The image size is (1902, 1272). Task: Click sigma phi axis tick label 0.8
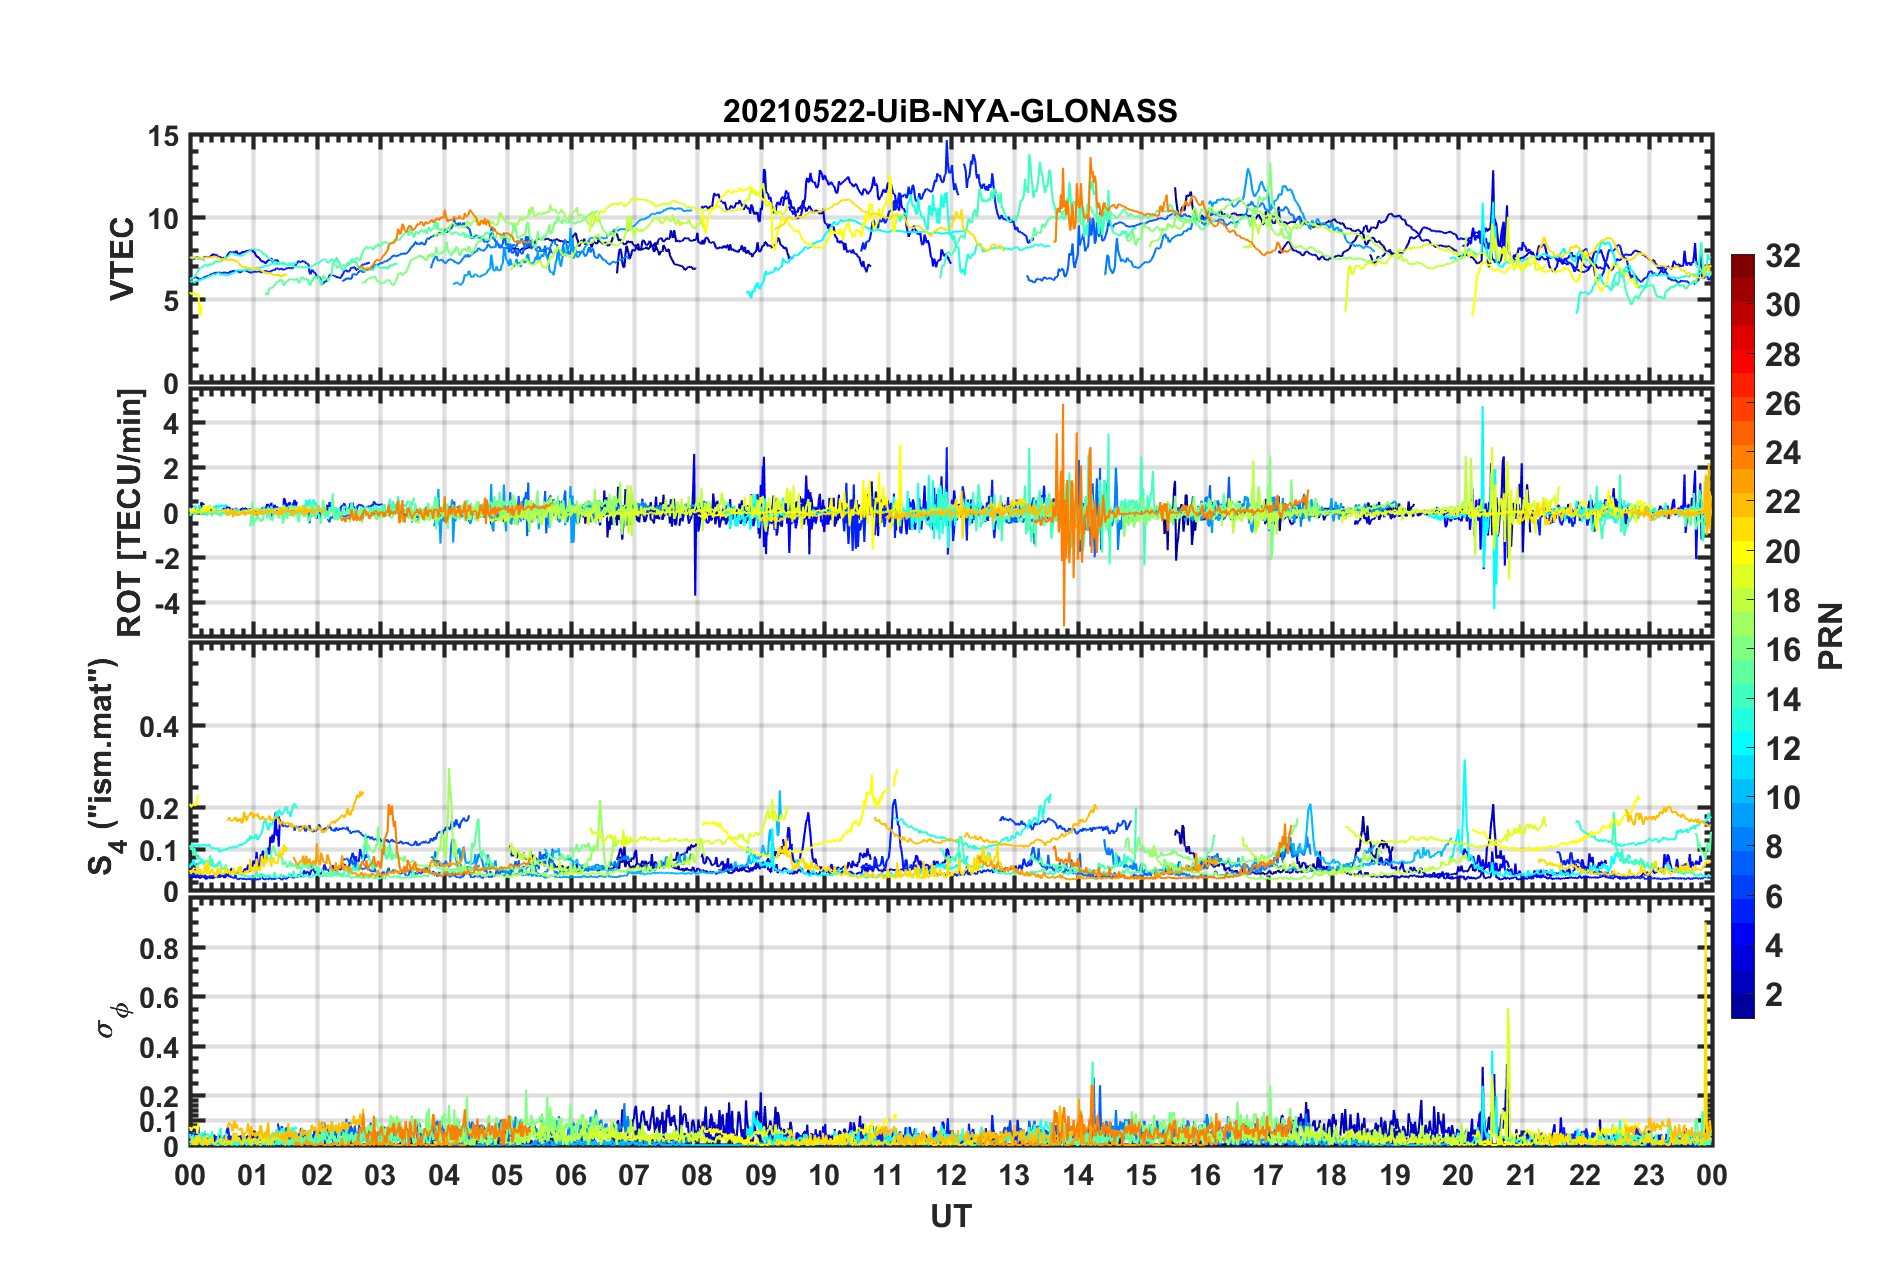[159, 948]
